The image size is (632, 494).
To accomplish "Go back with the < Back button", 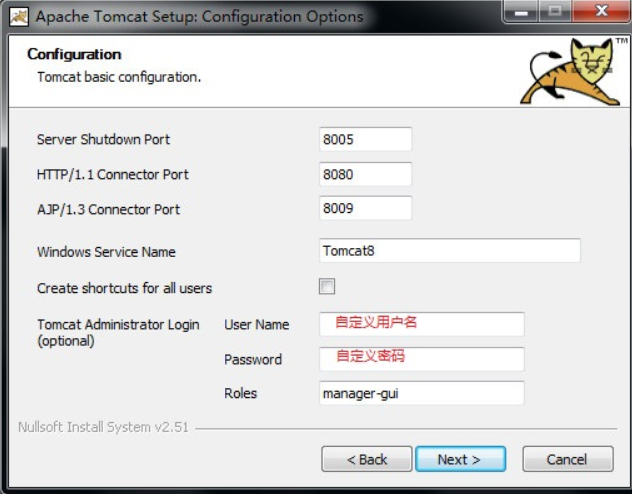I will (x=366, y=459).
